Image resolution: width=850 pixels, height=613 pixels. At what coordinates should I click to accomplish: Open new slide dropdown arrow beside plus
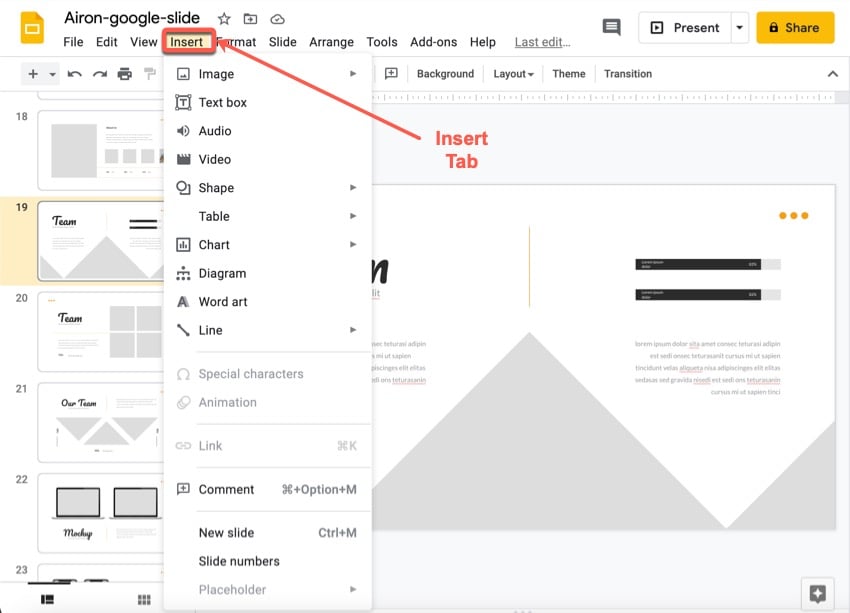point(52,74)
